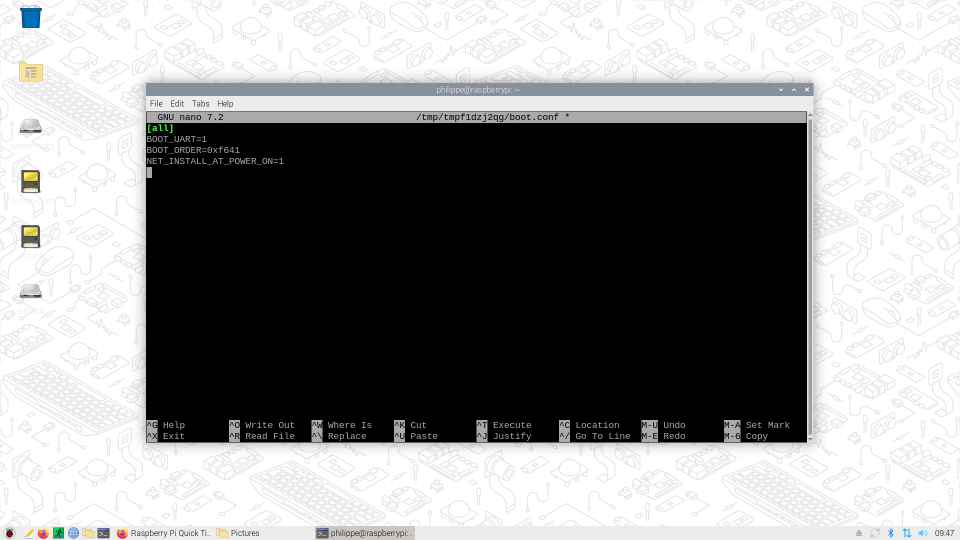Open the Bluetooth tray menu
960x540 pixels.
pyautogui.click(x=891, y=533)
